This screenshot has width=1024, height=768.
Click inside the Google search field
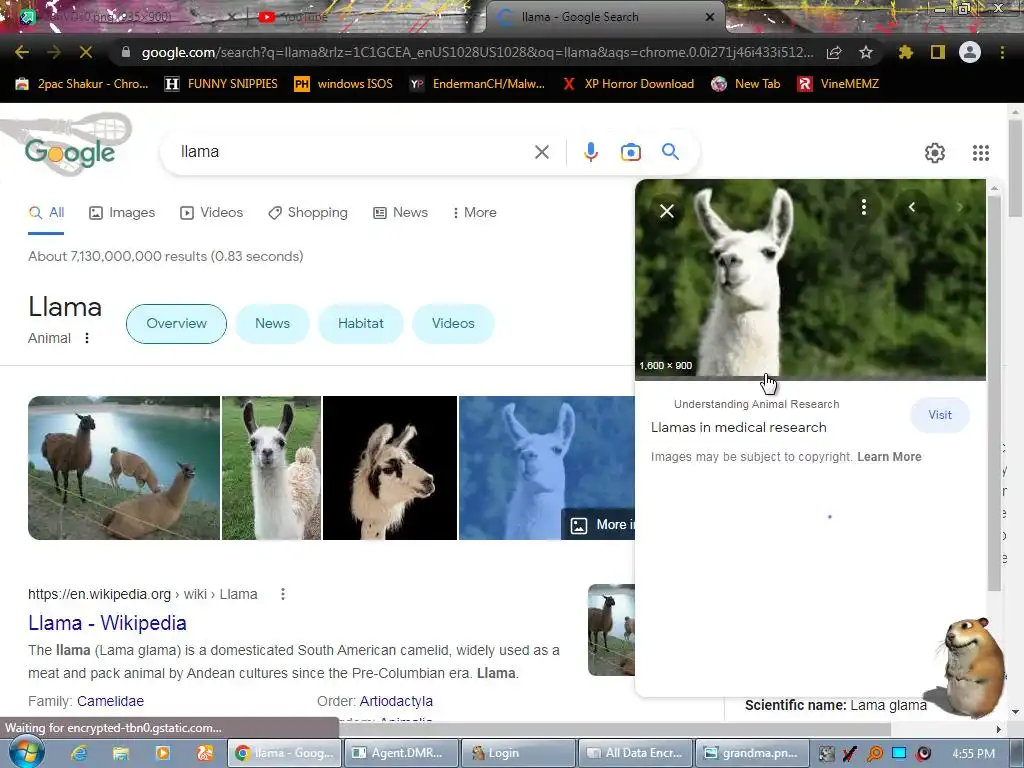click(353, 152)
